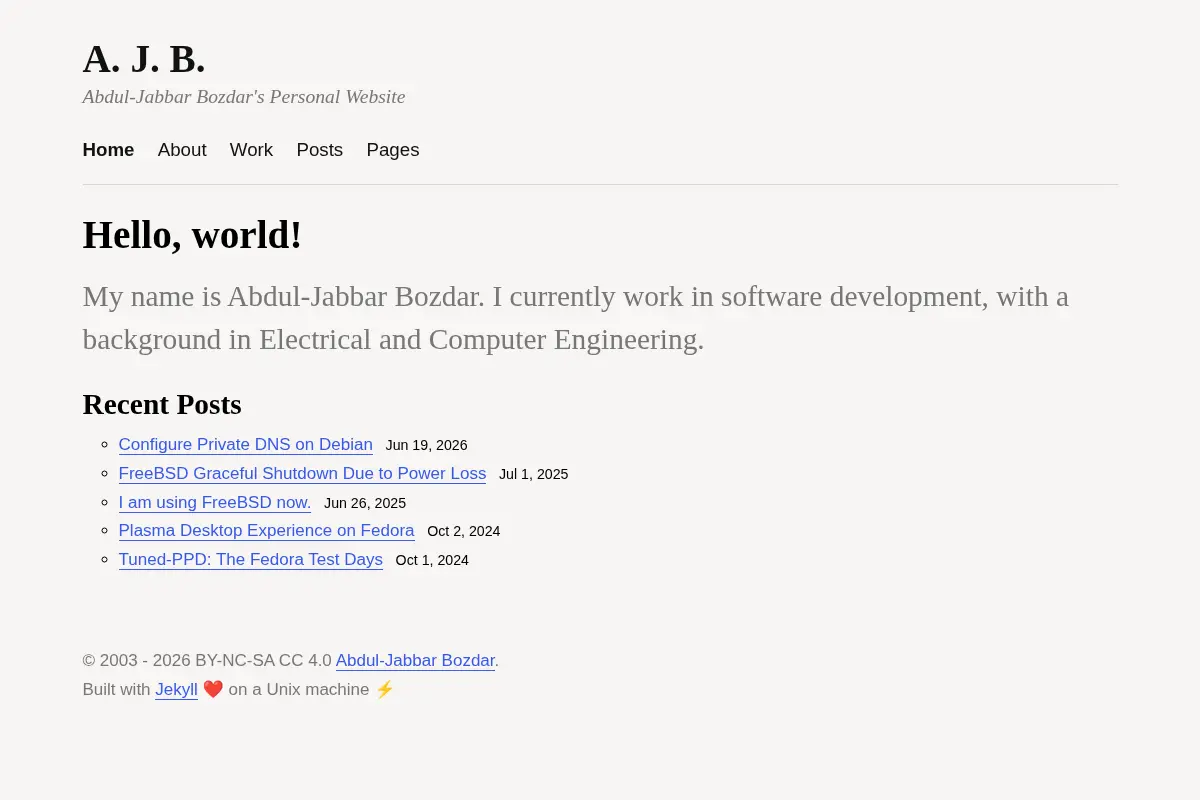Image resolution: width=1200 pixels, height=800 pixels.
Task: Click the intro paragraph about software development
Action: pos(575,318)
